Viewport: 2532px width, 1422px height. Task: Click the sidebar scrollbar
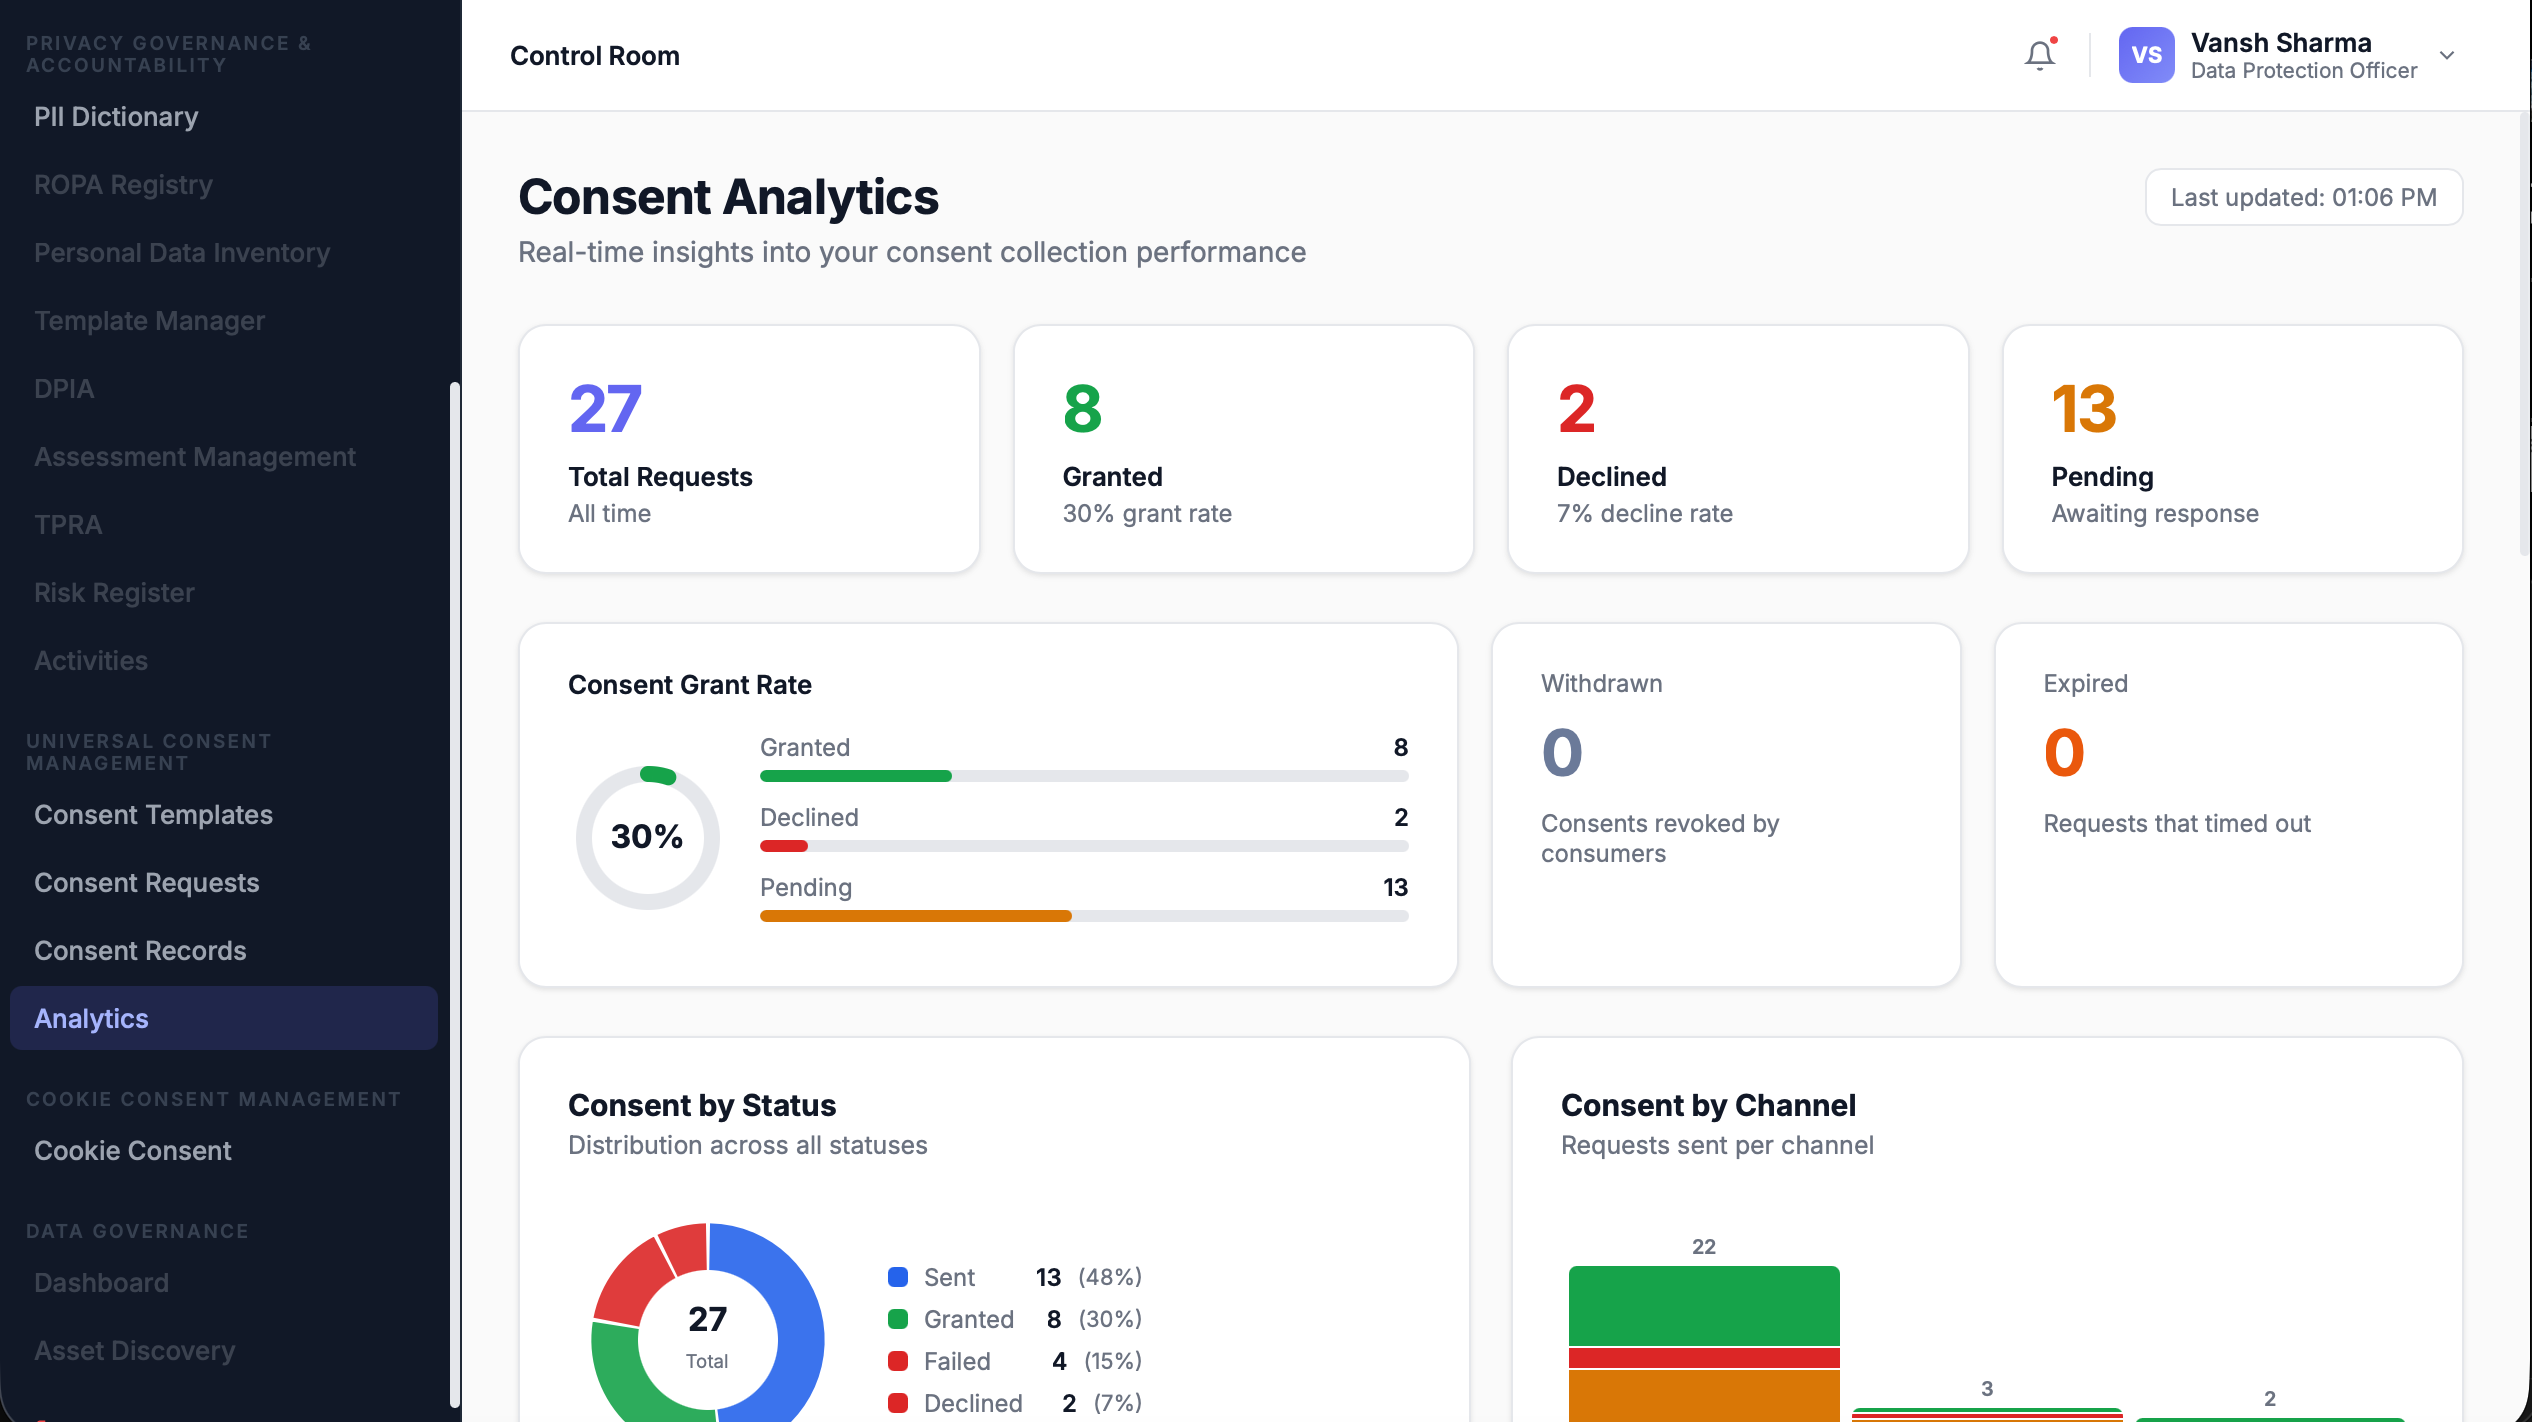click(x=454, y=895)
